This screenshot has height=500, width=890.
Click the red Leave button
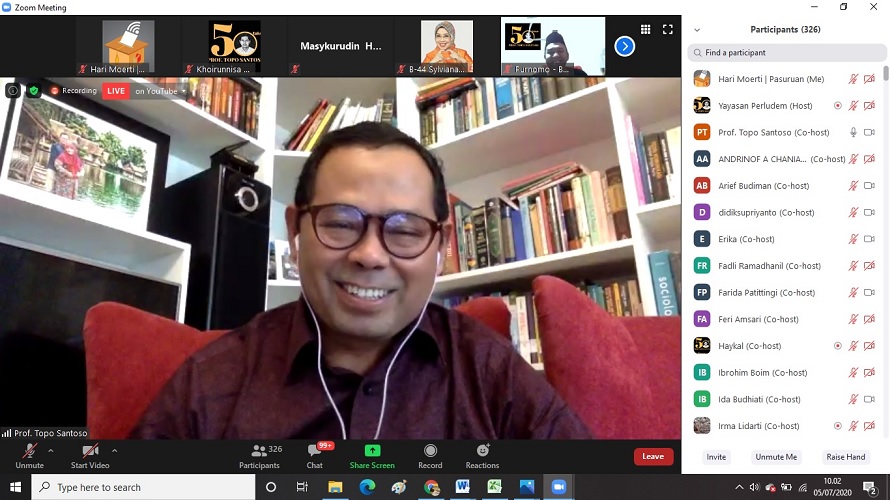click(653, 456)
